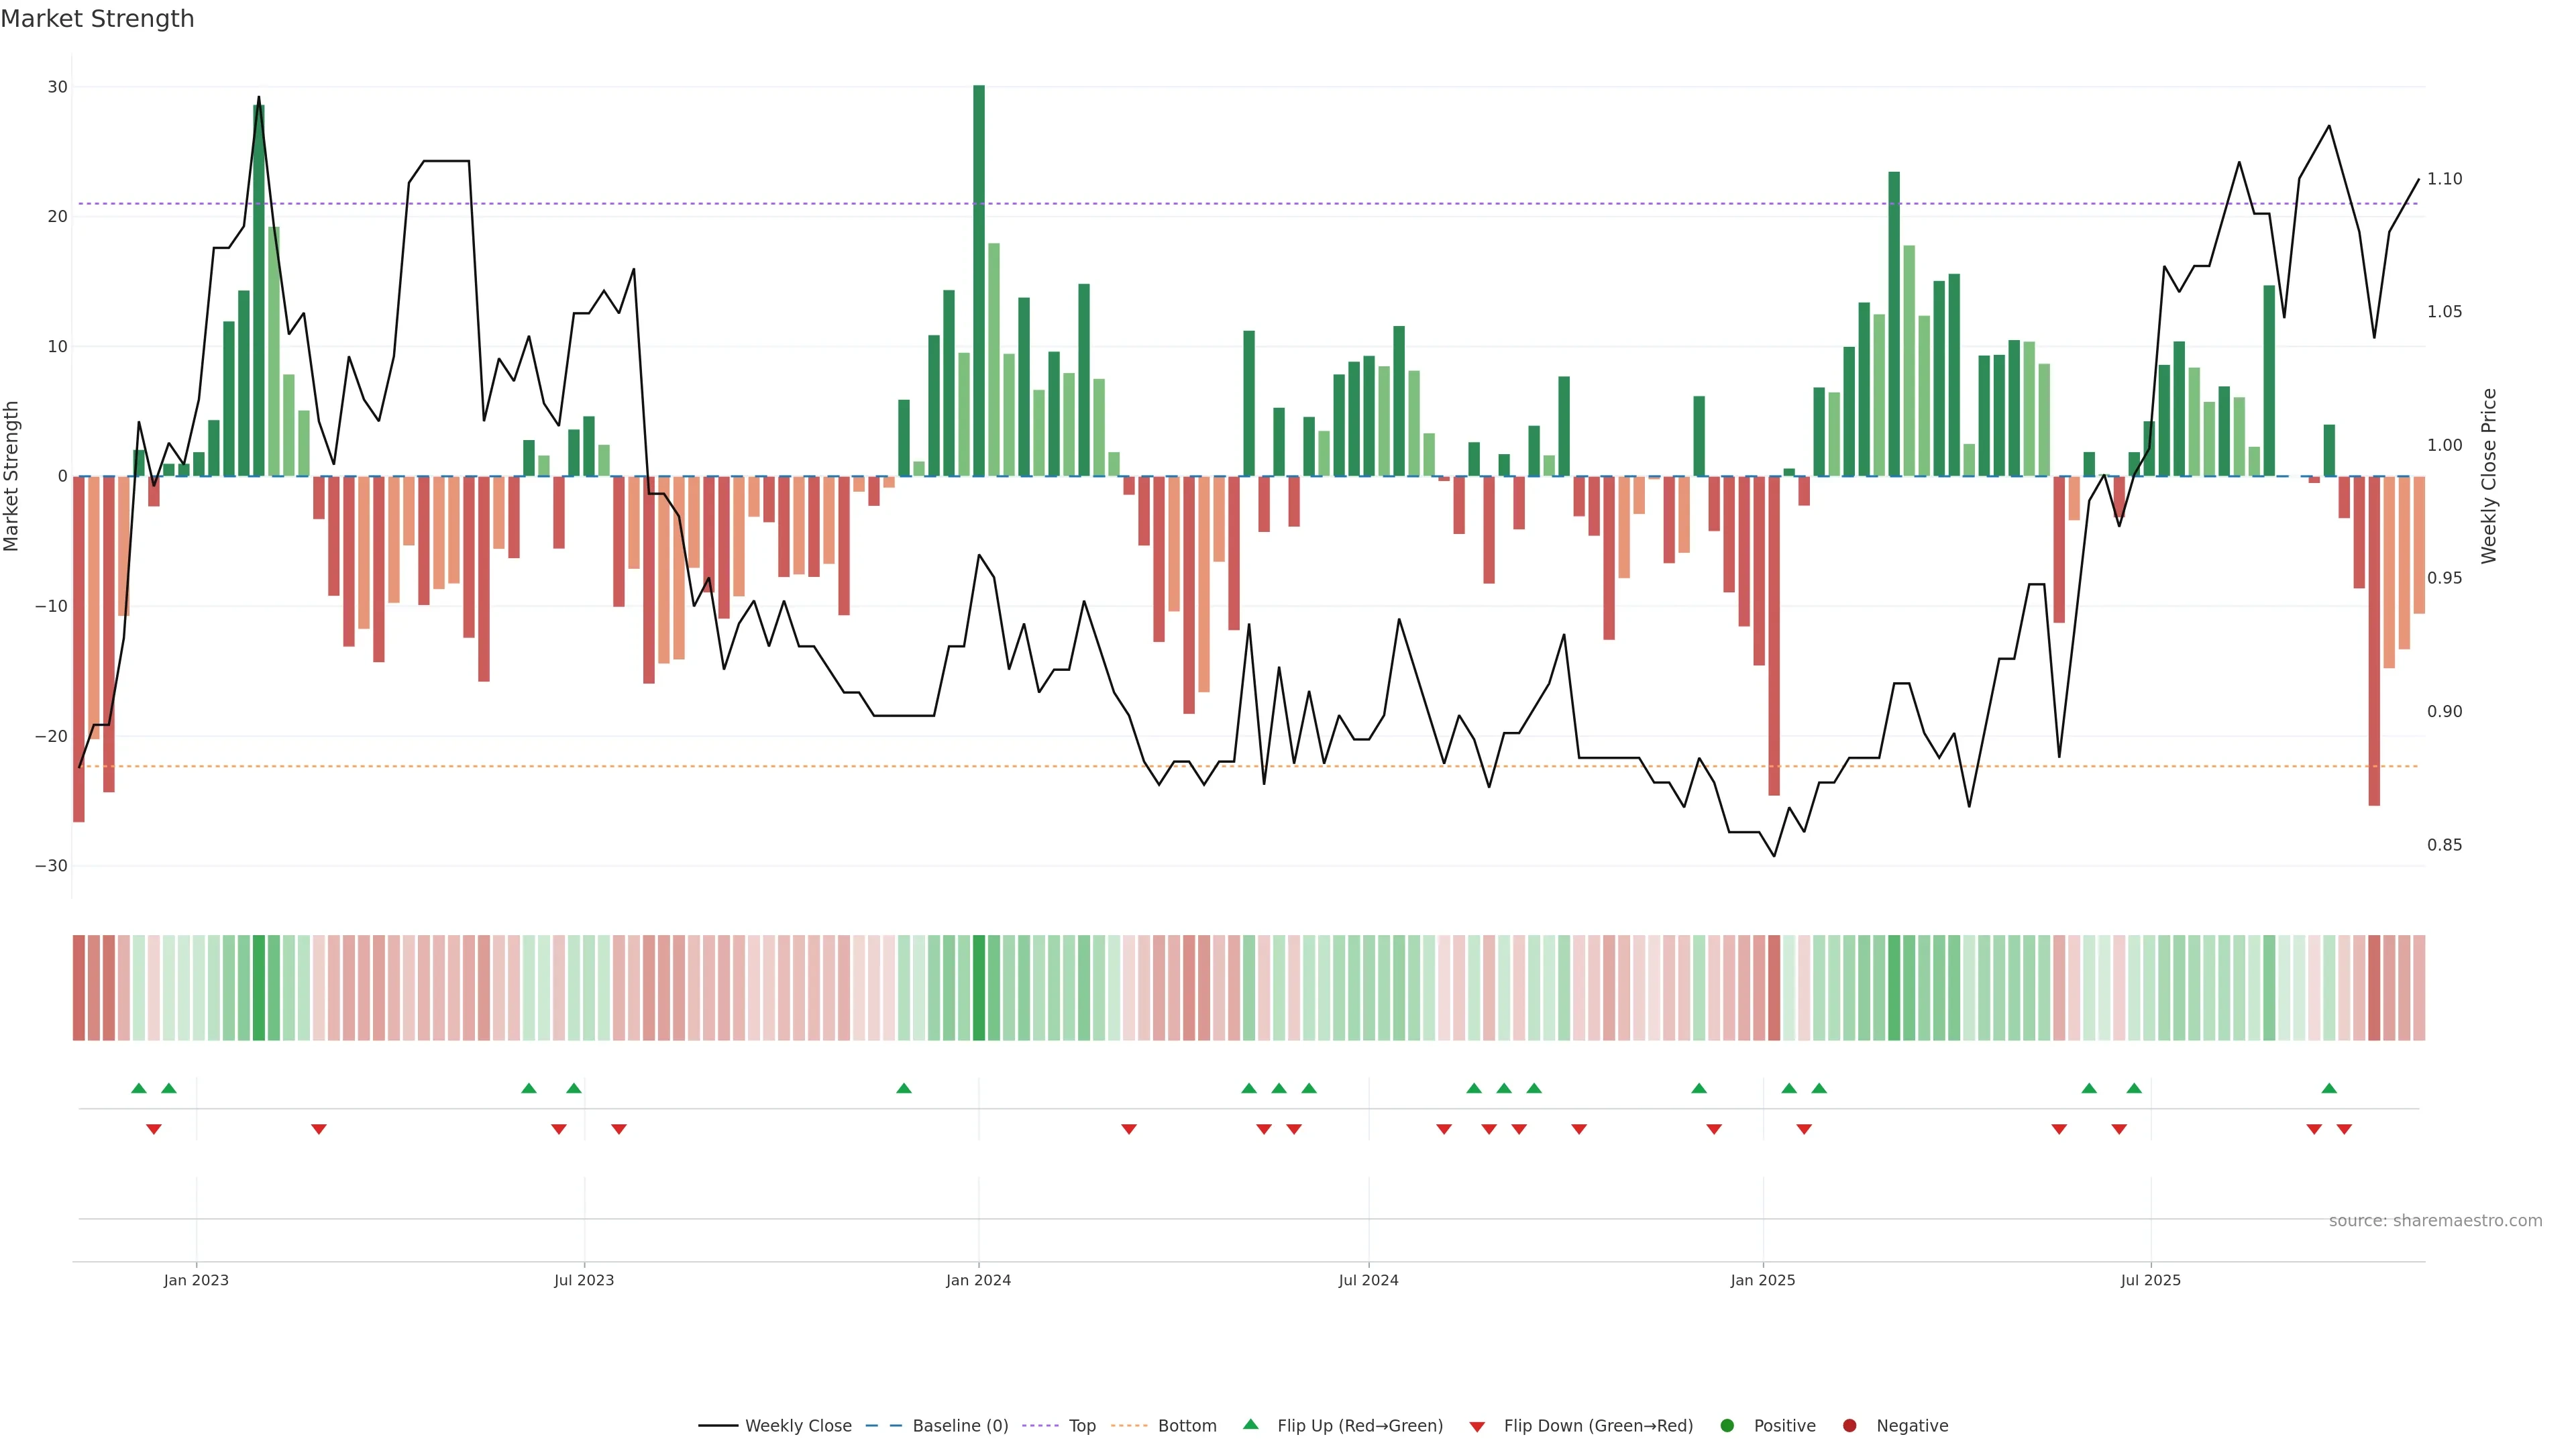Screen dimensions: 2576x1449
Task: Click the Jan 2024 x-axis label
Action: [x=978, y=1280]
